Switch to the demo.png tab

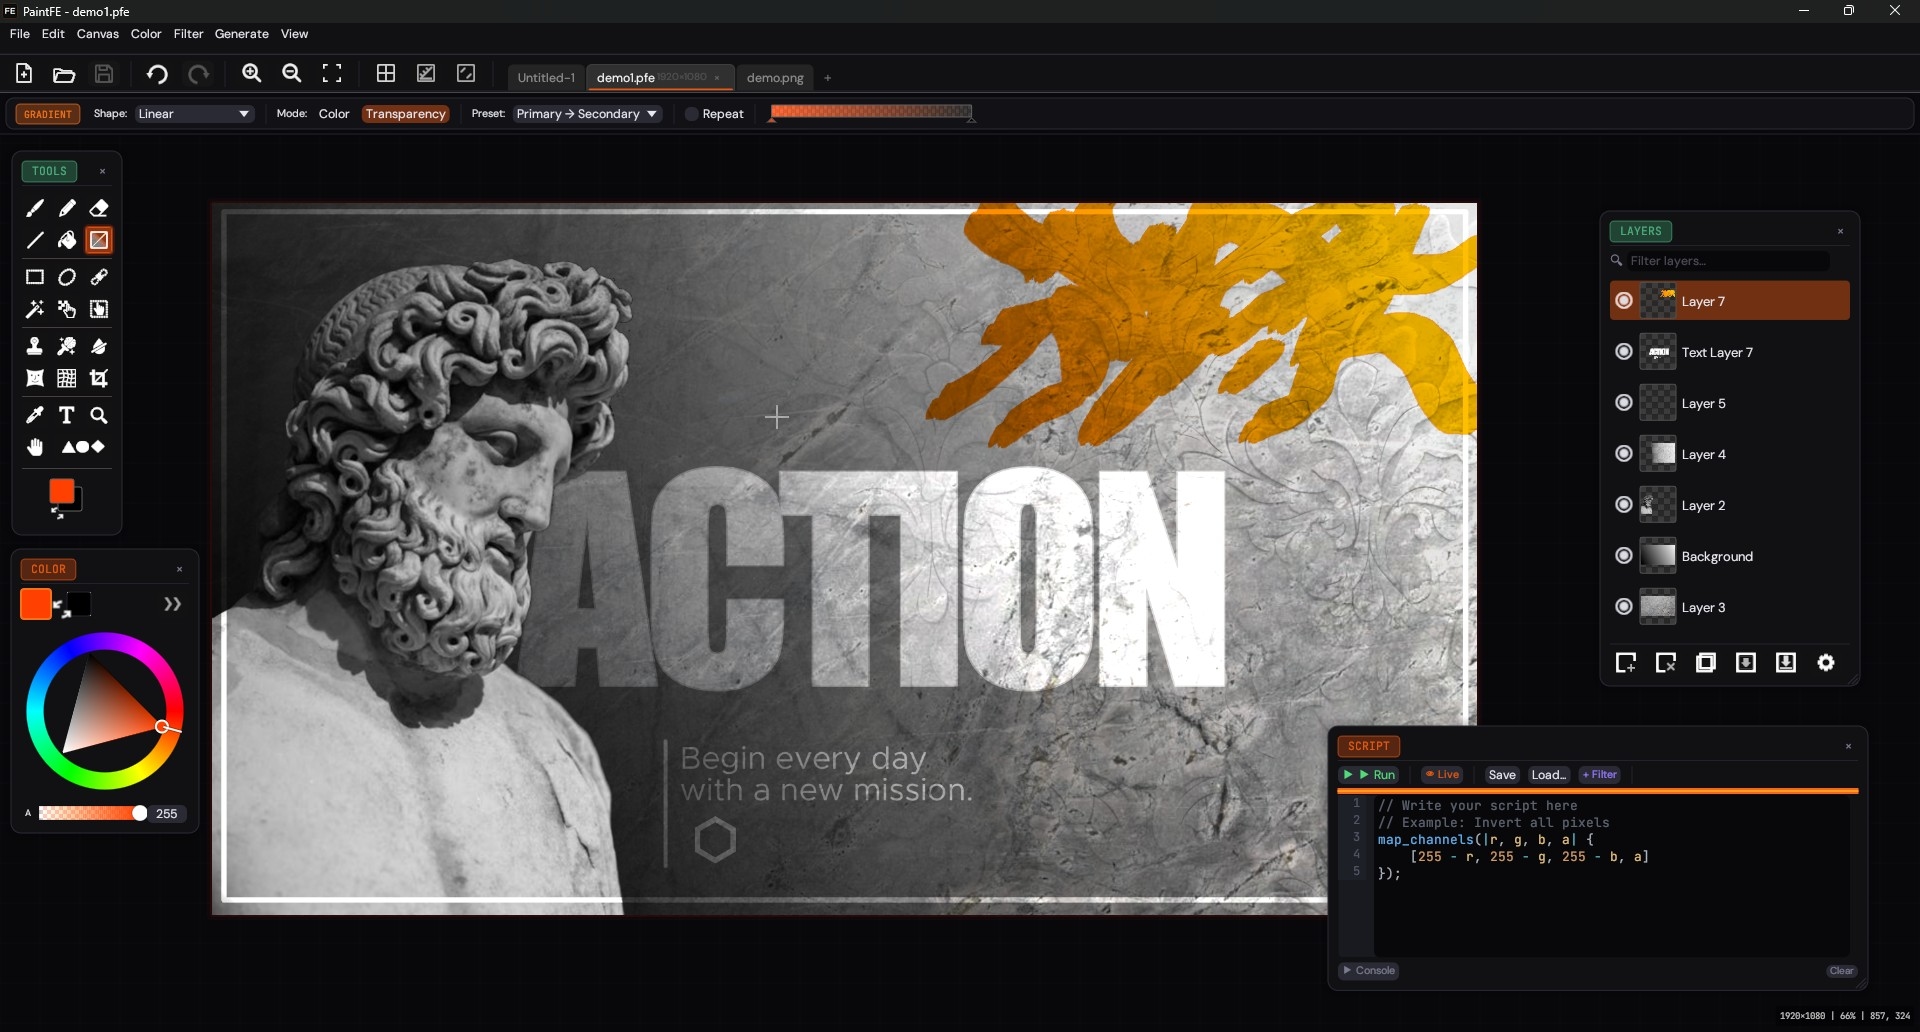click(775, 78)
